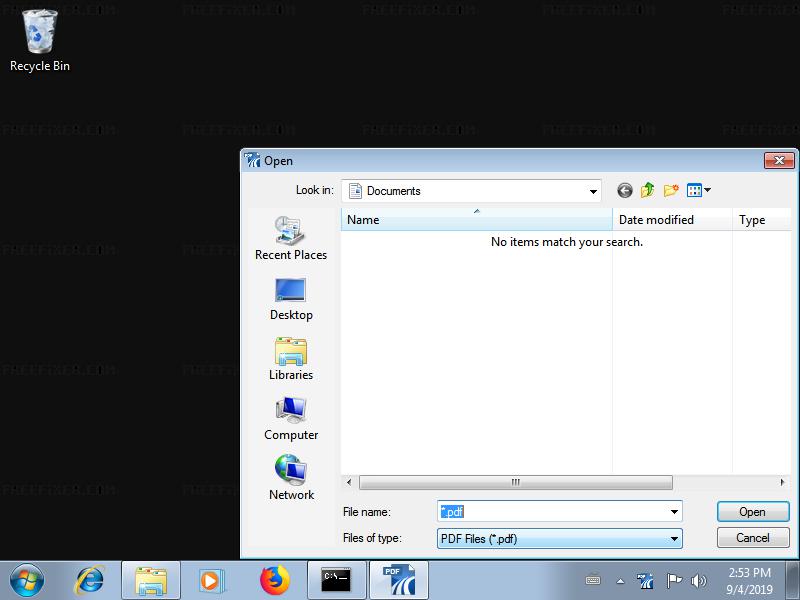Click the PDF app tray icon
This screenshot has height=600, width=800.
645,581
